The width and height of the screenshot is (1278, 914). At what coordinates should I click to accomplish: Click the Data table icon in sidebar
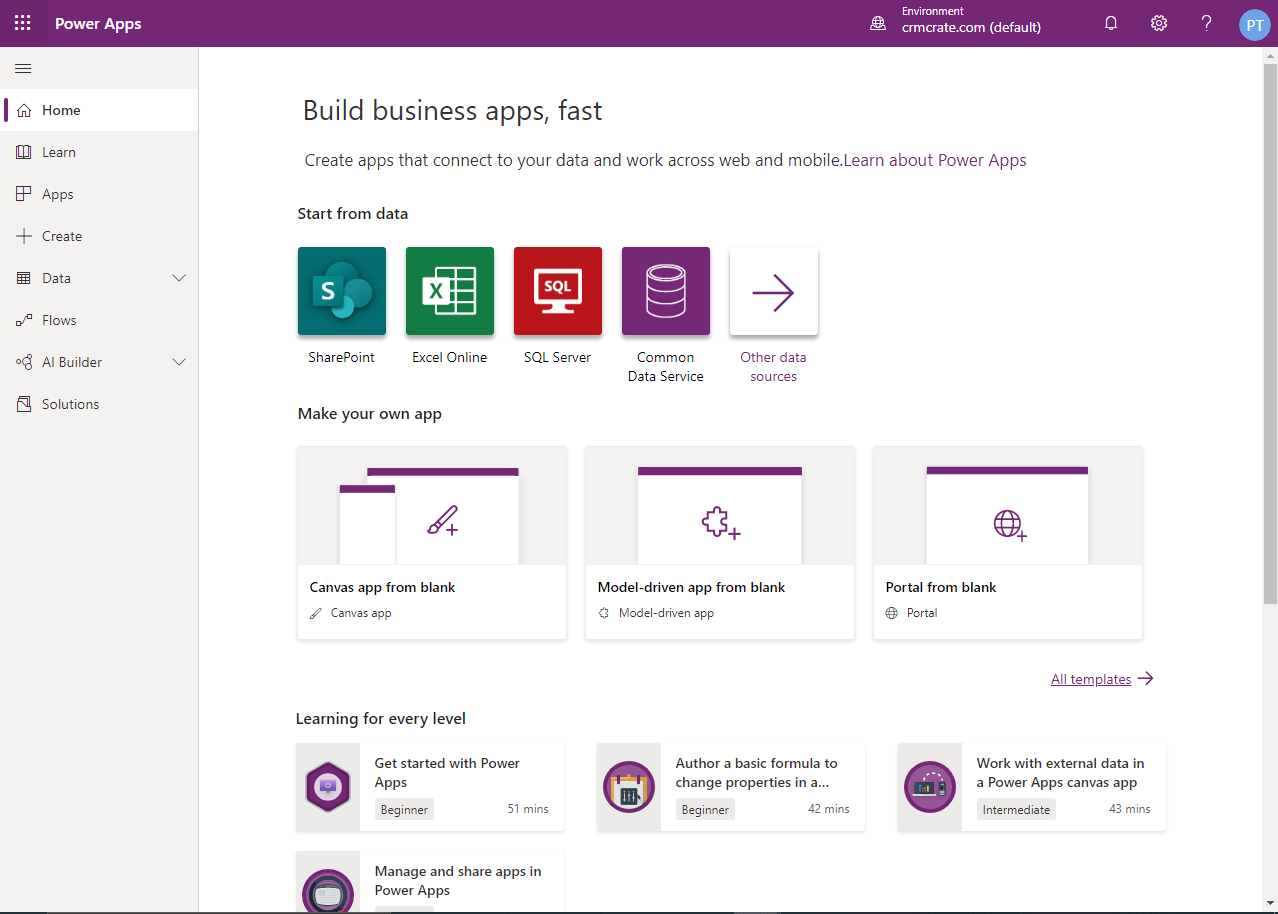click(24, 278)
